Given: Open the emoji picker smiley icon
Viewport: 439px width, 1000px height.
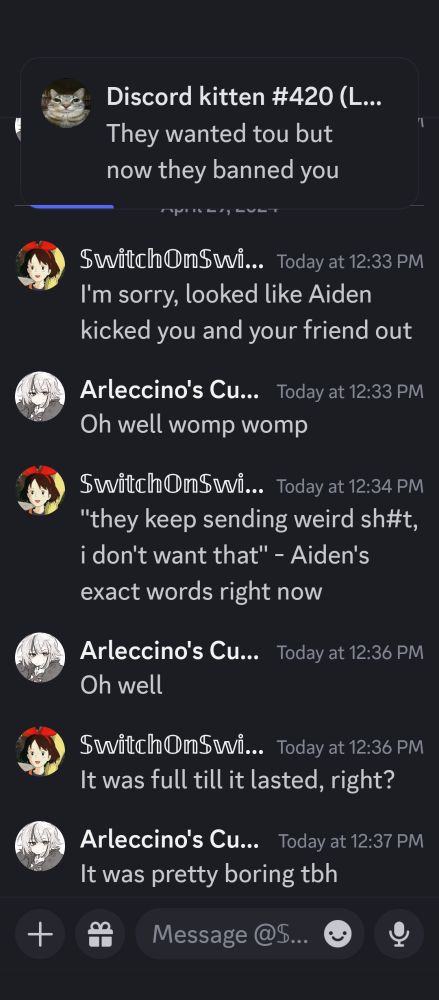Looking at the screenshot, I should pos(338,934).
